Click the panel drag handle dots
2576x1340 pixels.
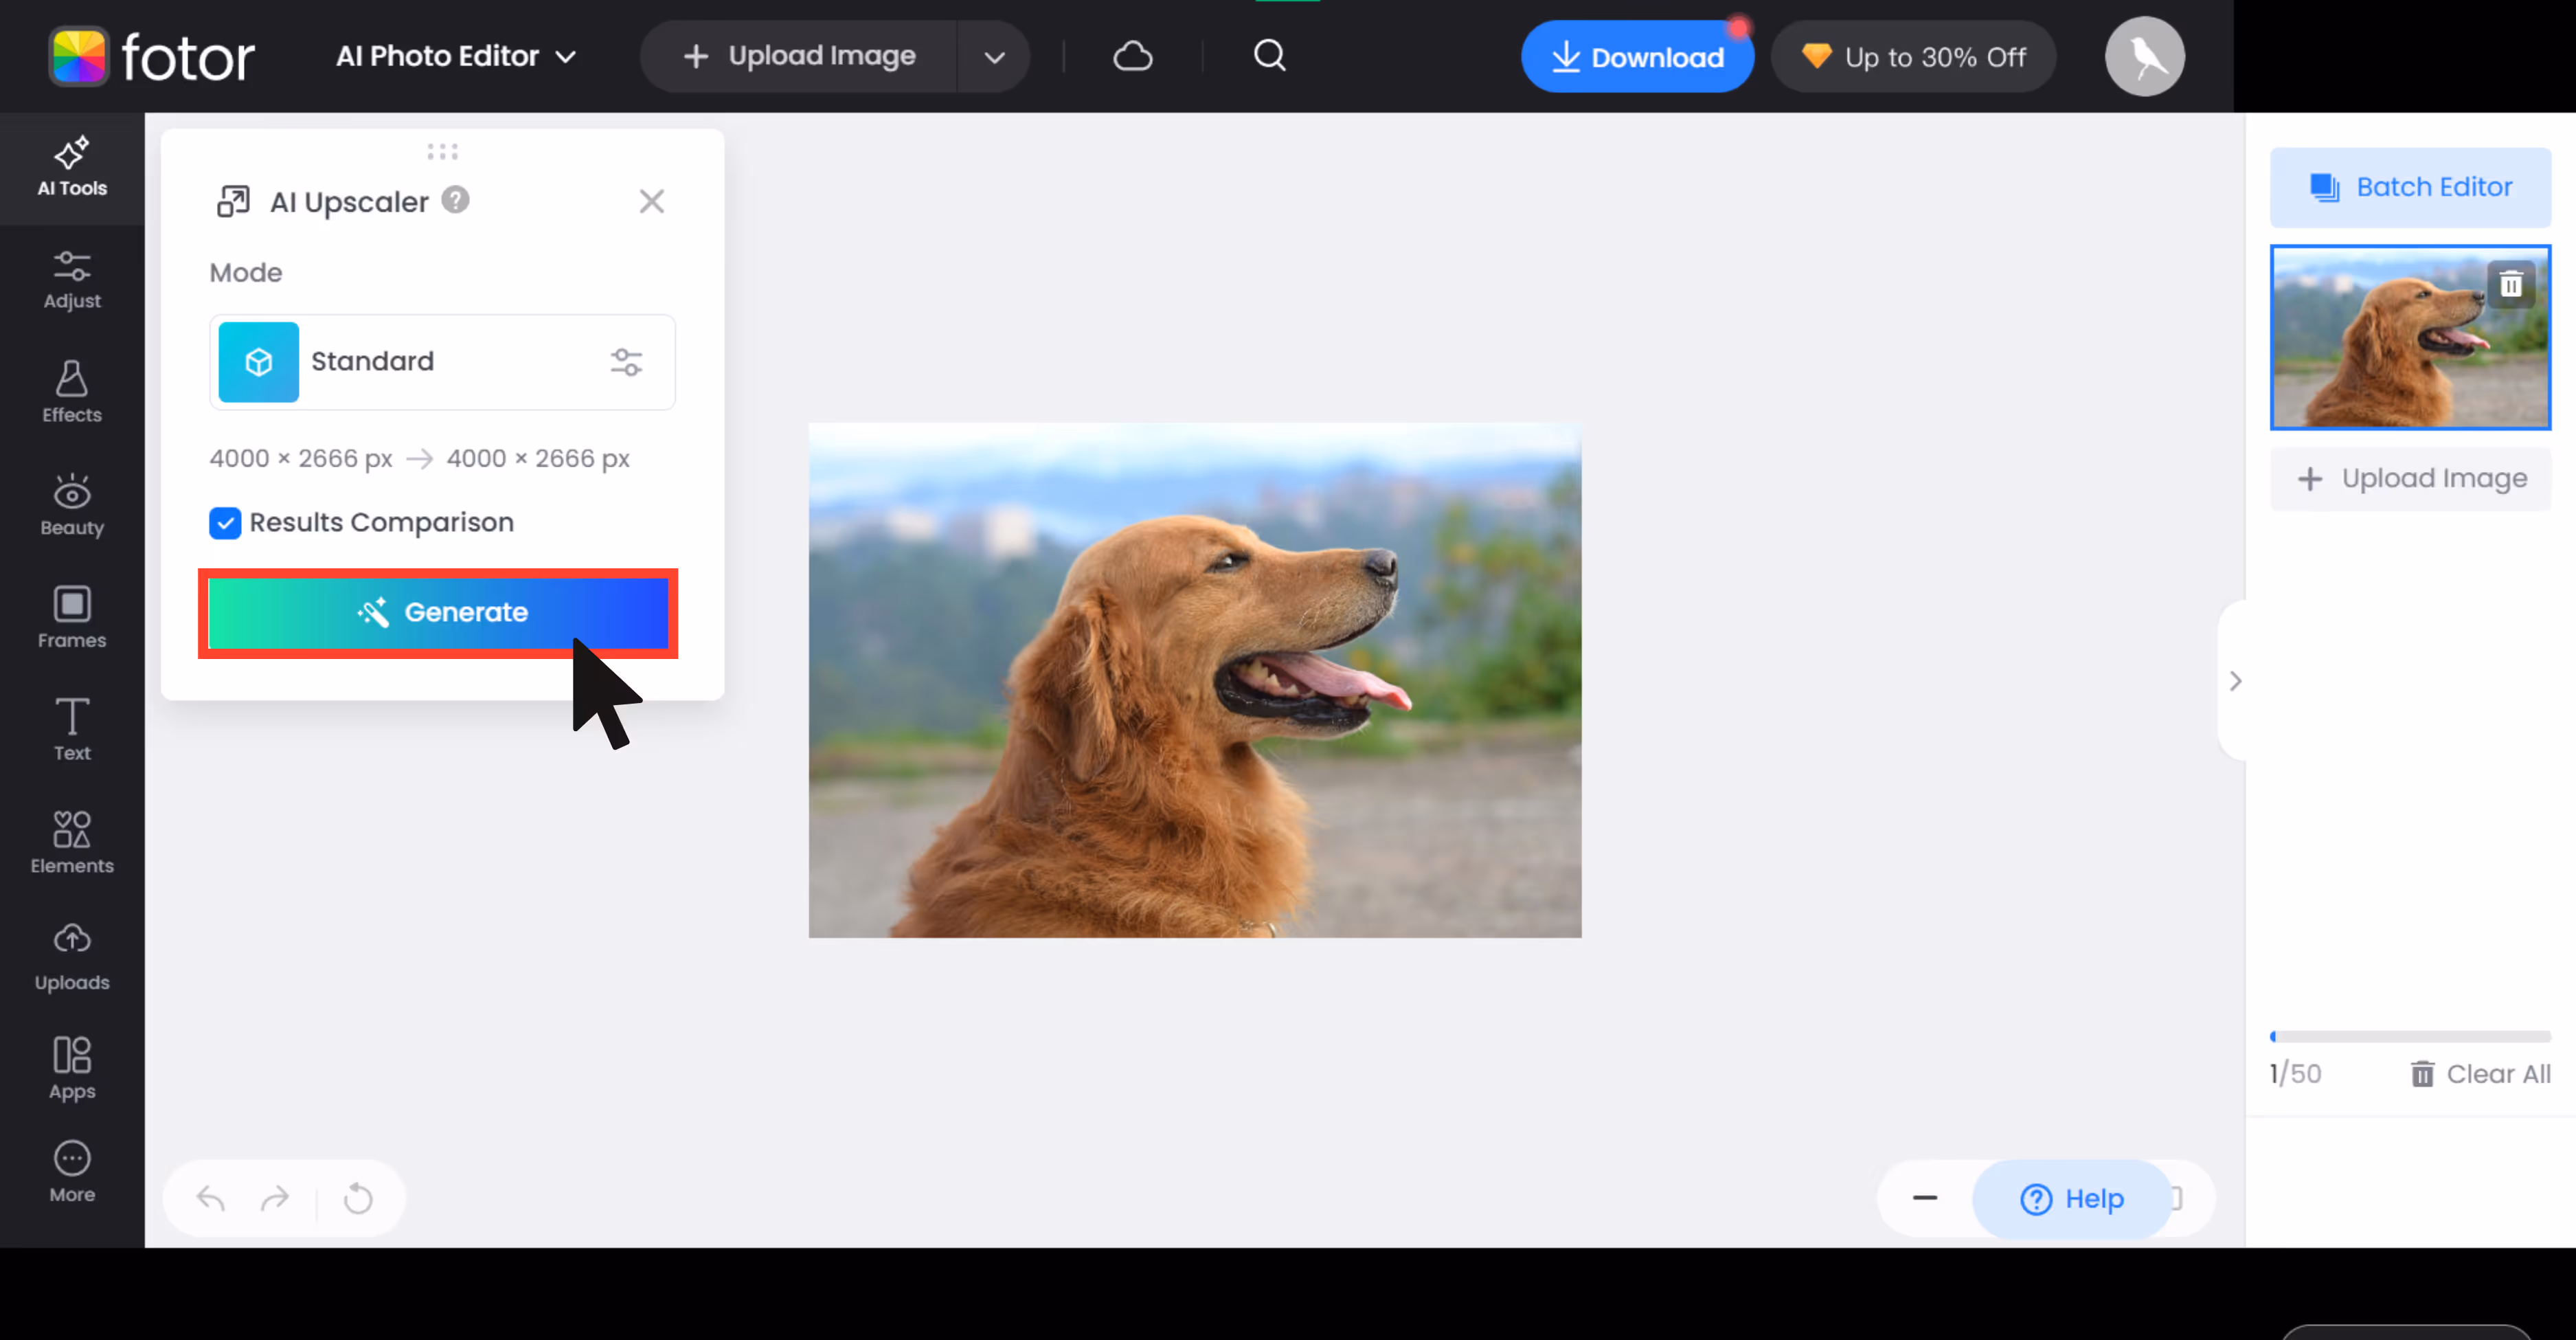[443, 152]
